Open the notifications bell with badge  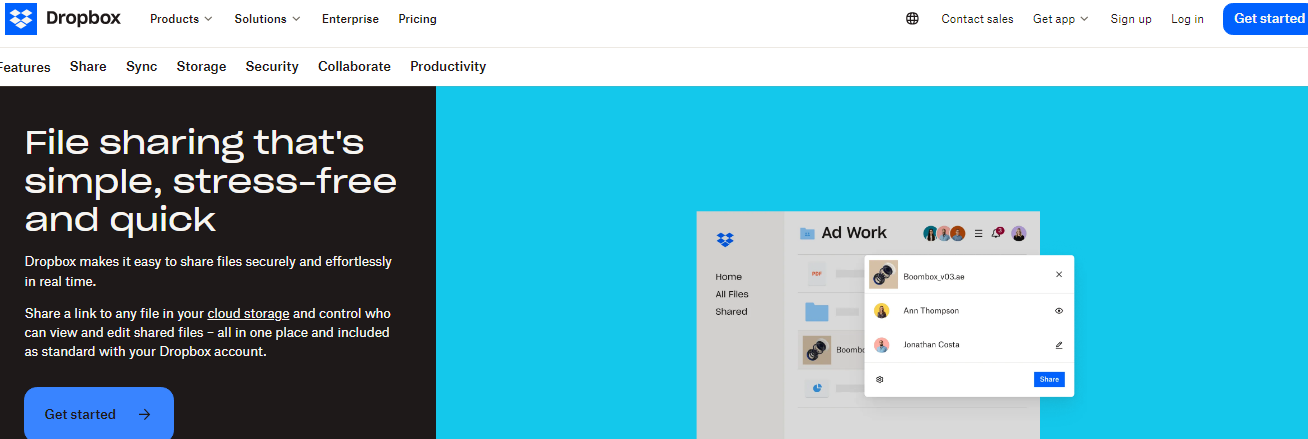[x=997, y=233]
